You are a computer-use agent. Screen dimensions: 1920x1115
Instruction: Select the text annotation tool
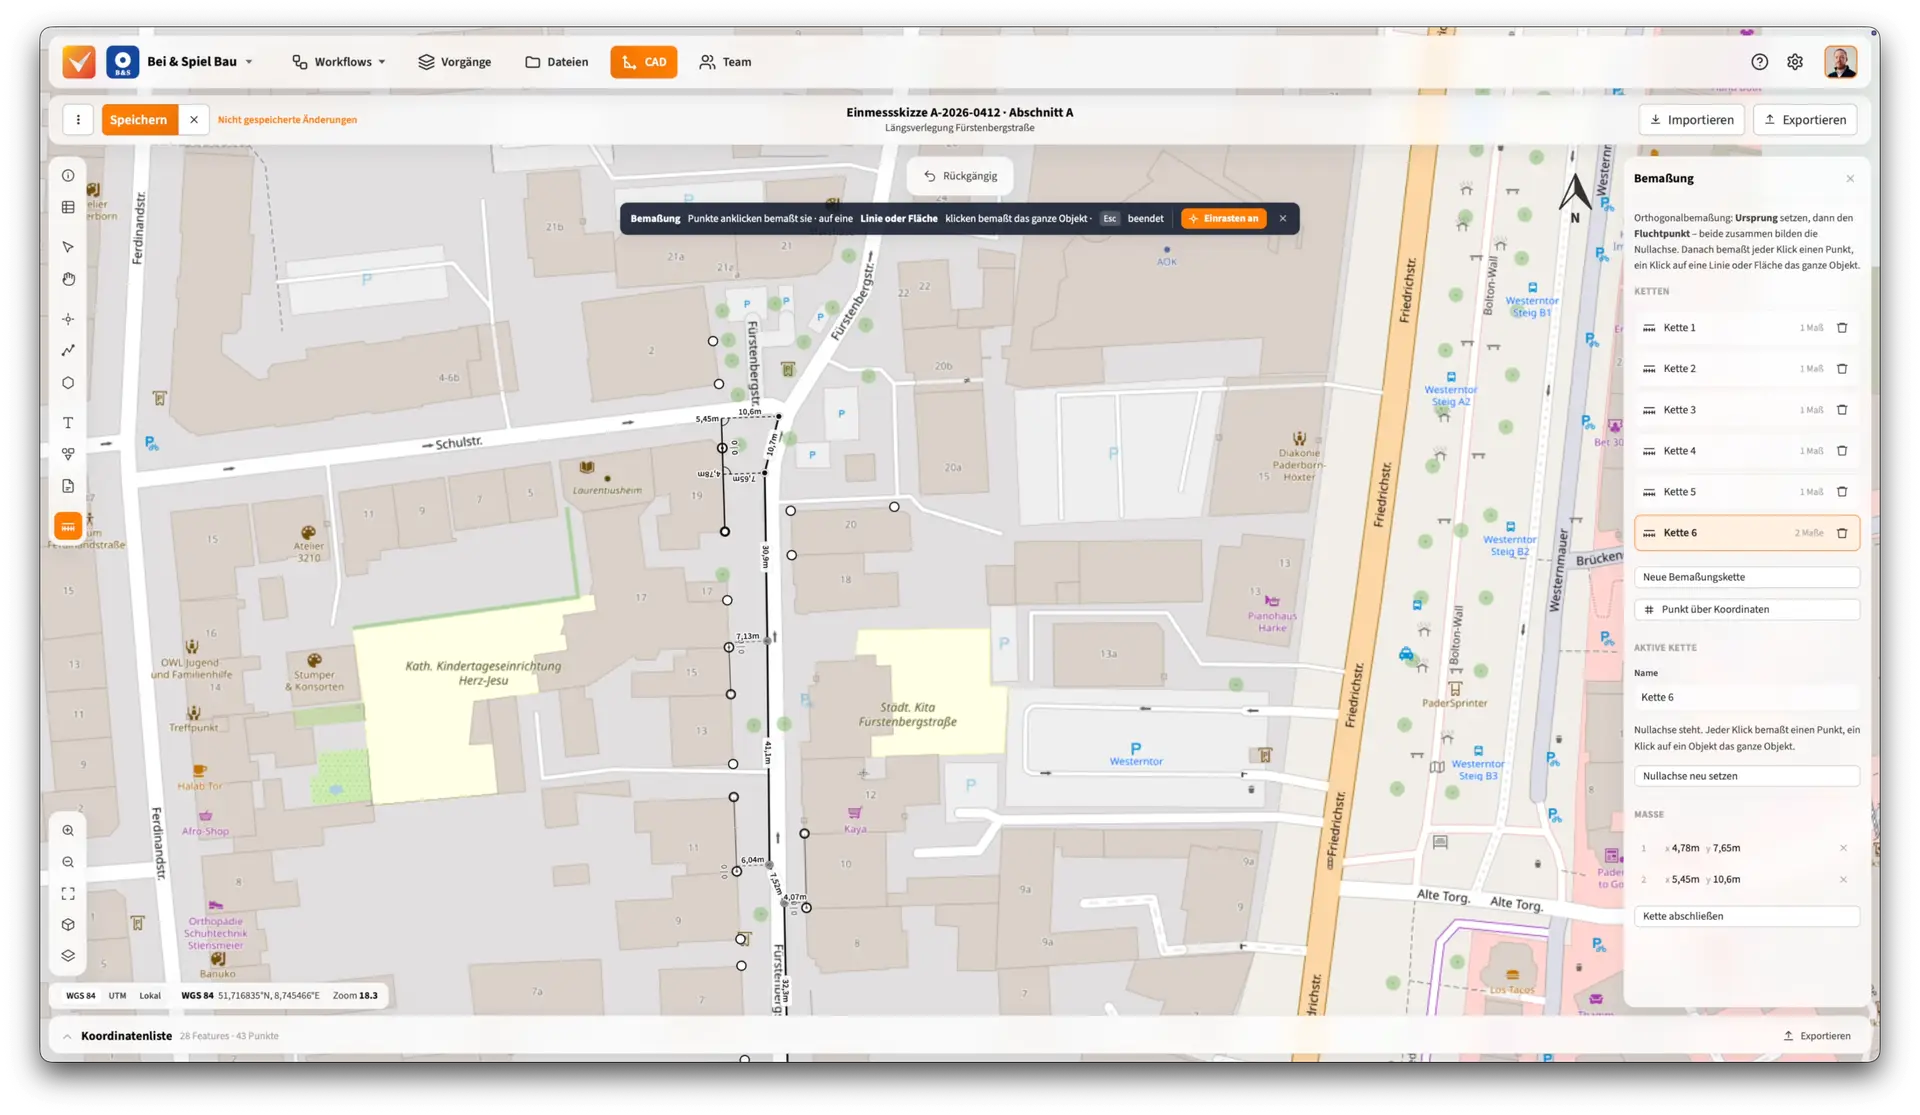(68, 423)
